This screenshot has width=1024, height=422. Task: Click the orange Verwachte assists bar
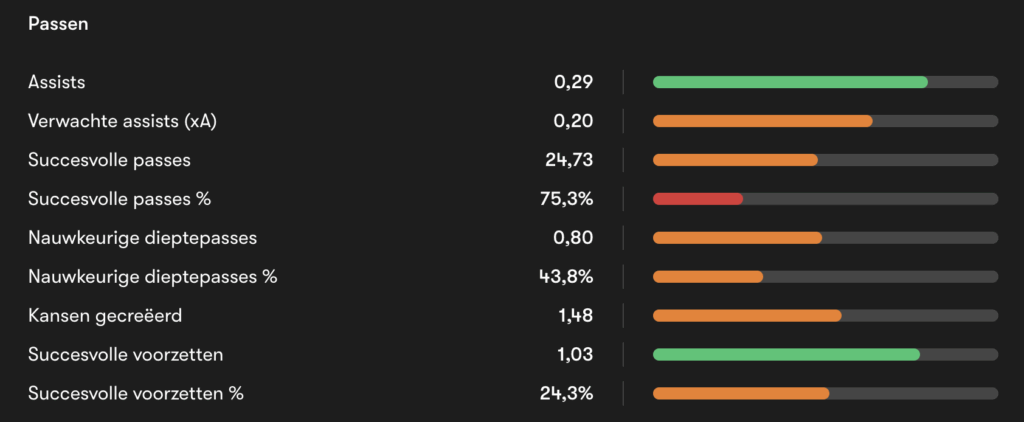pyautogui.click(x=762, y=121)
